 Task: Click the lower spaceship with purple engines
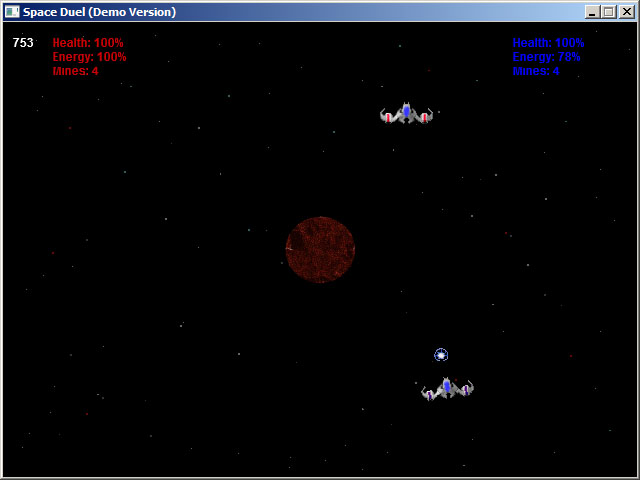[447, 388]
